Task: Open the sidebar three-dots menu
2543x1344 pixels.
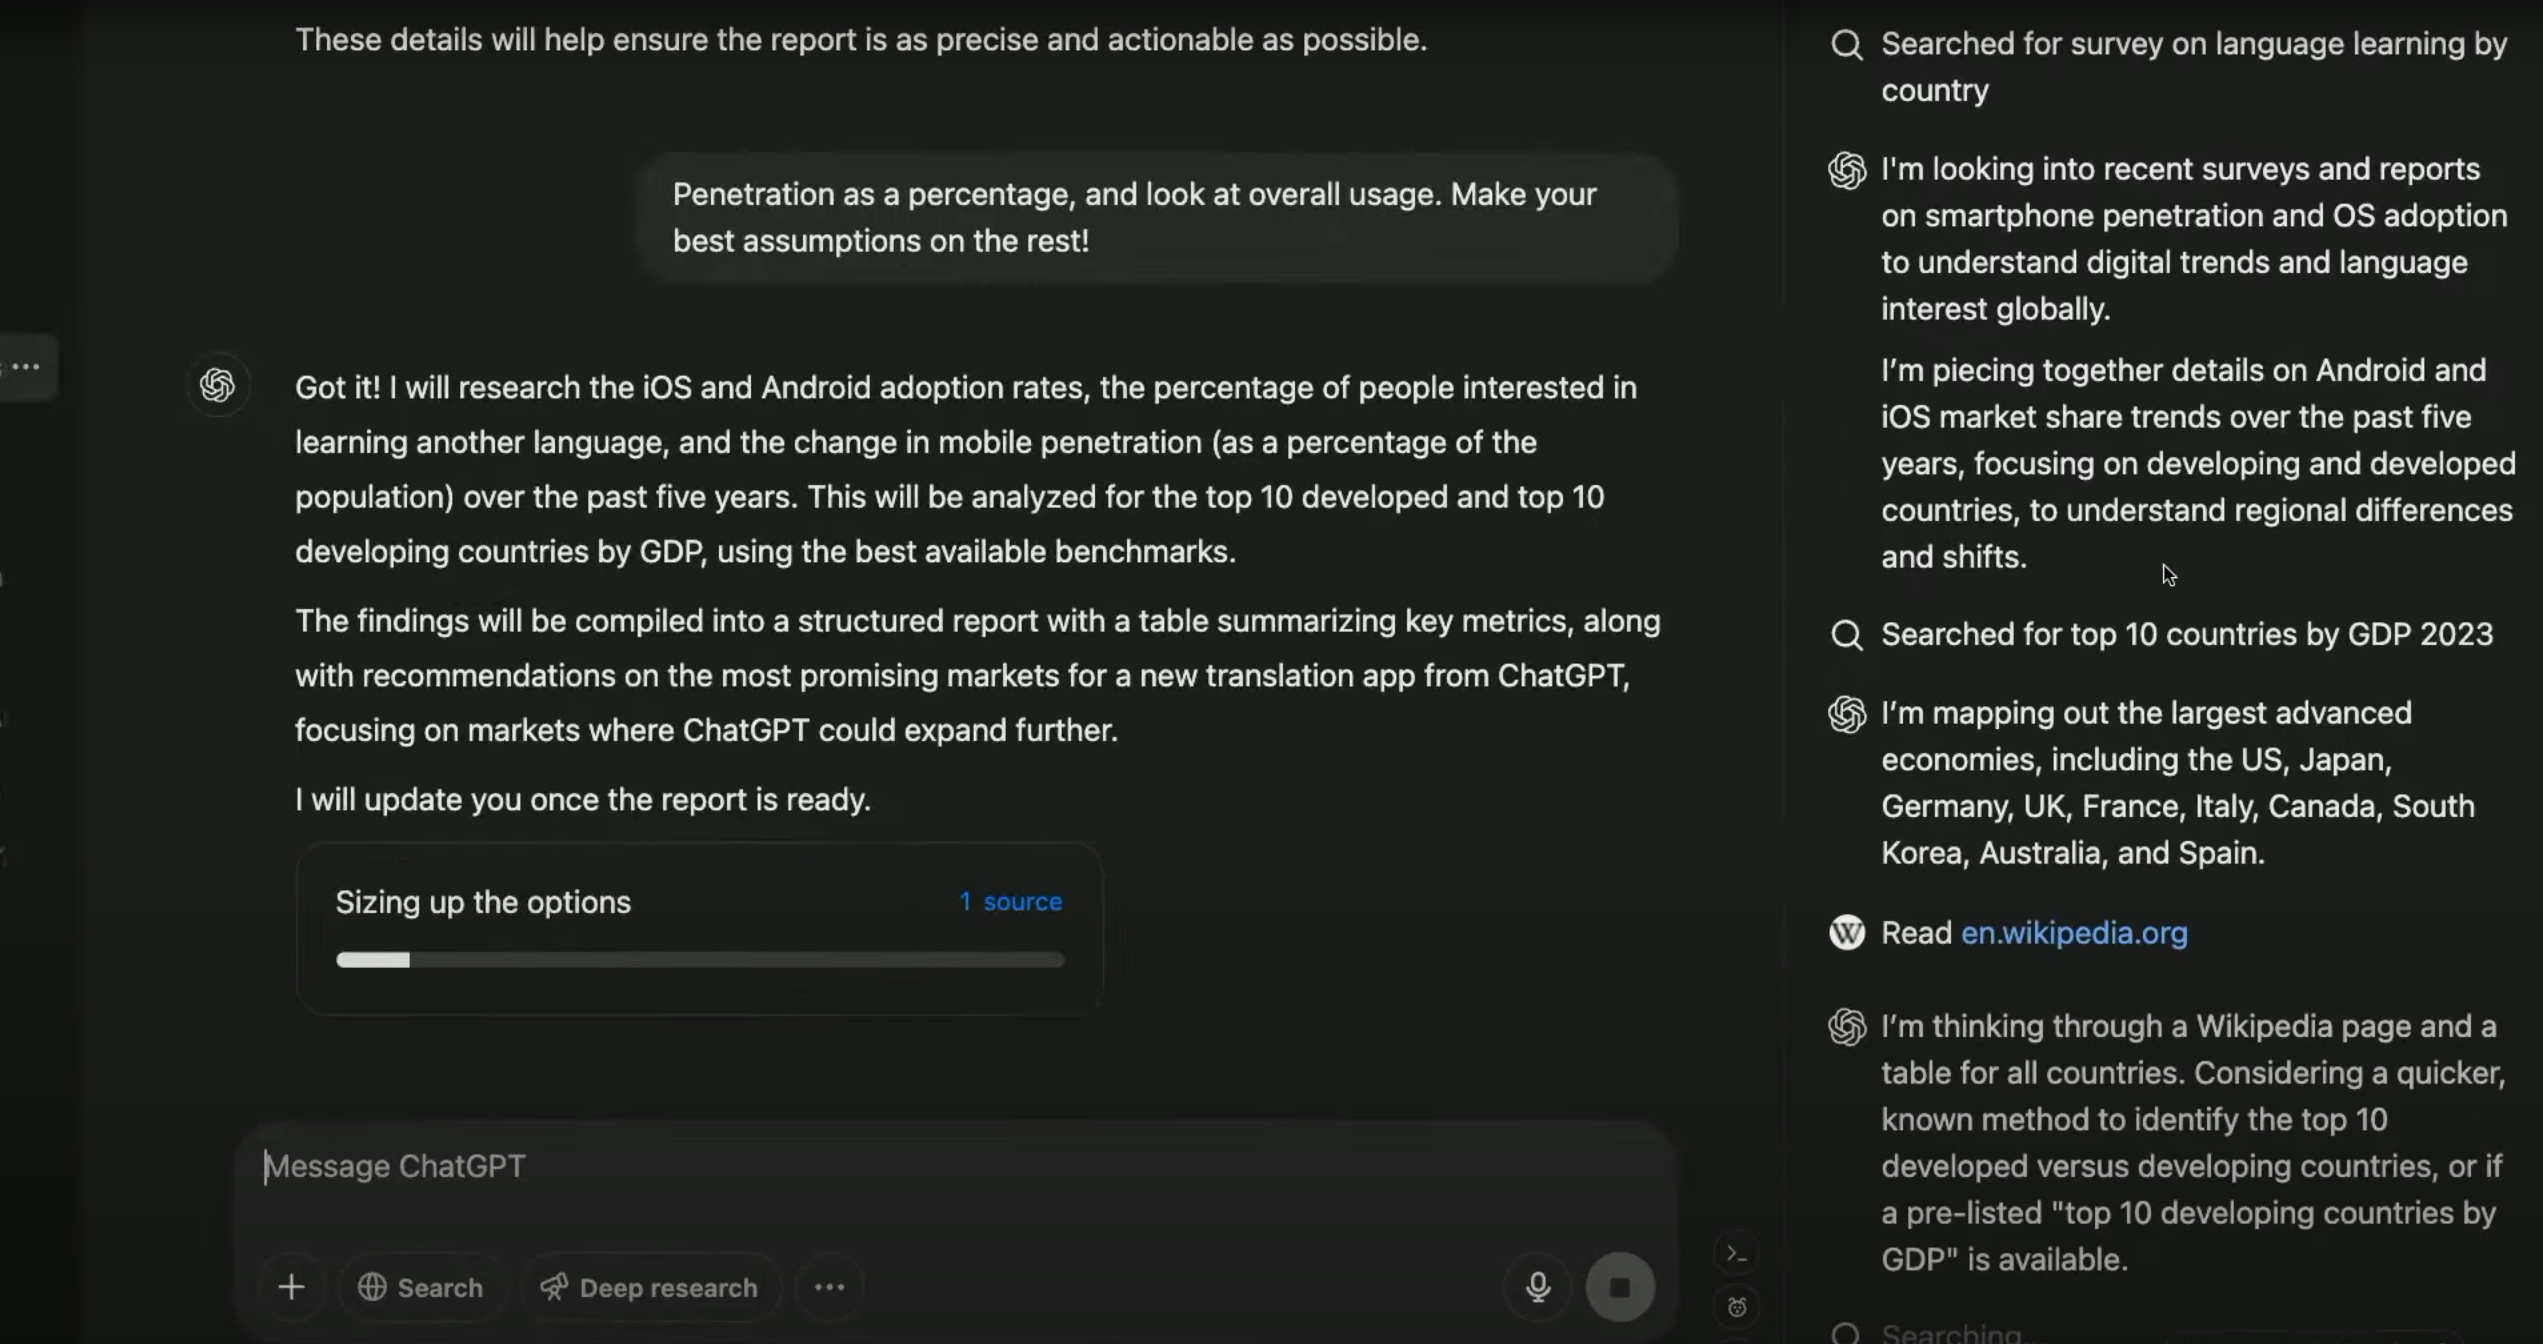Action: [26, 367]
